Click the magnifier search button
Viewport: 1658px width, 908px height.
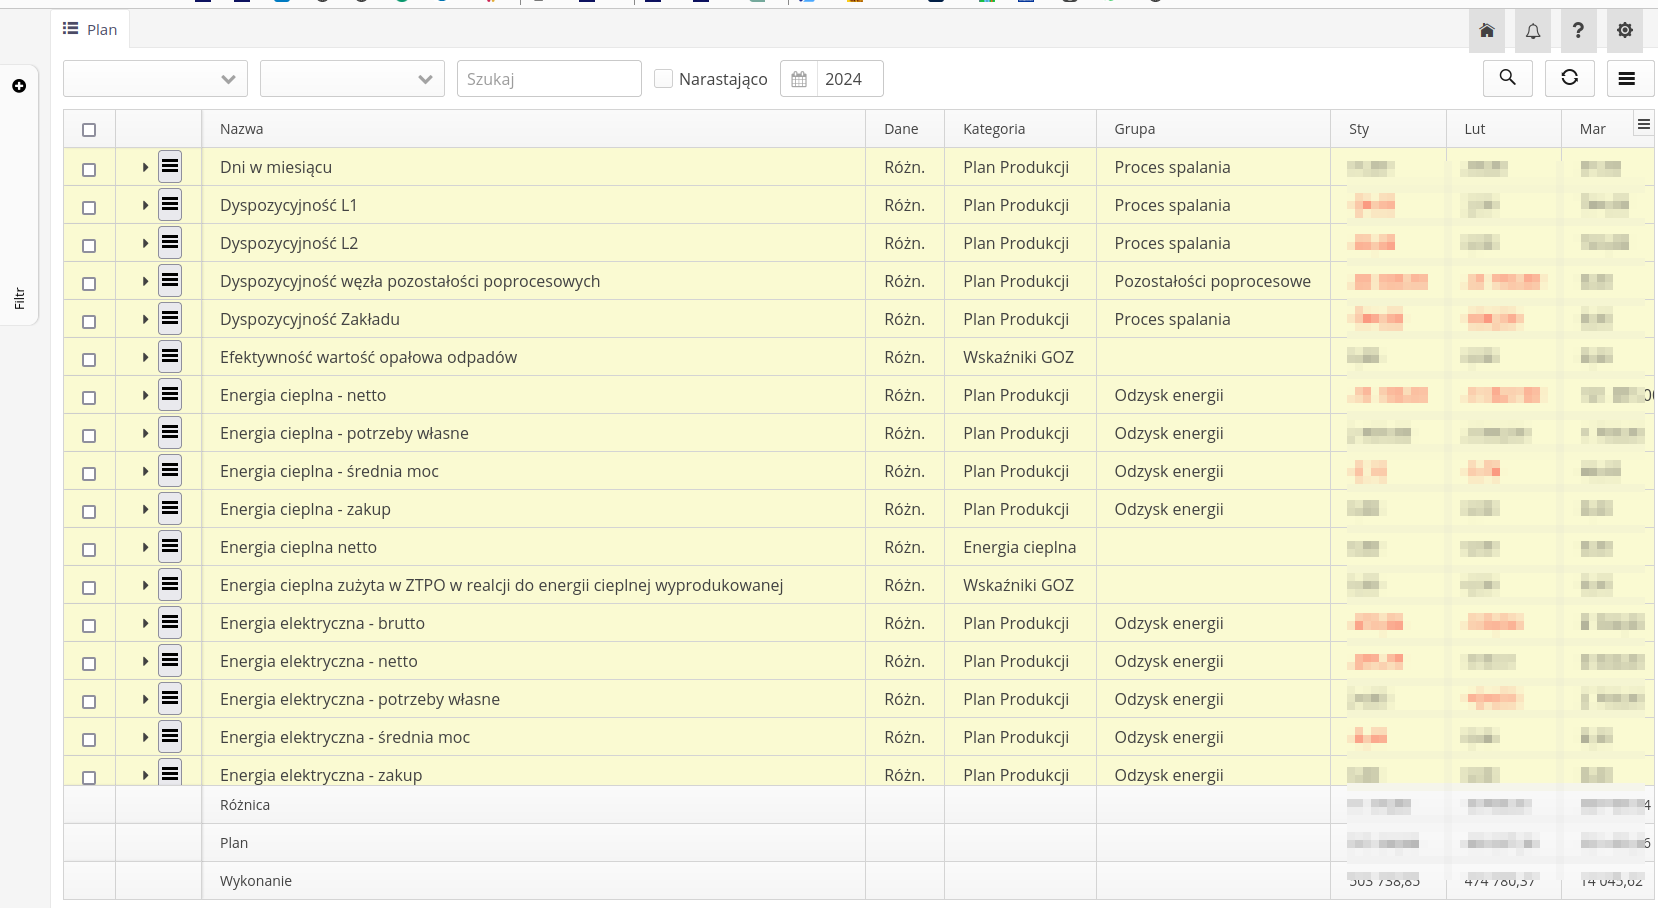1507,78
